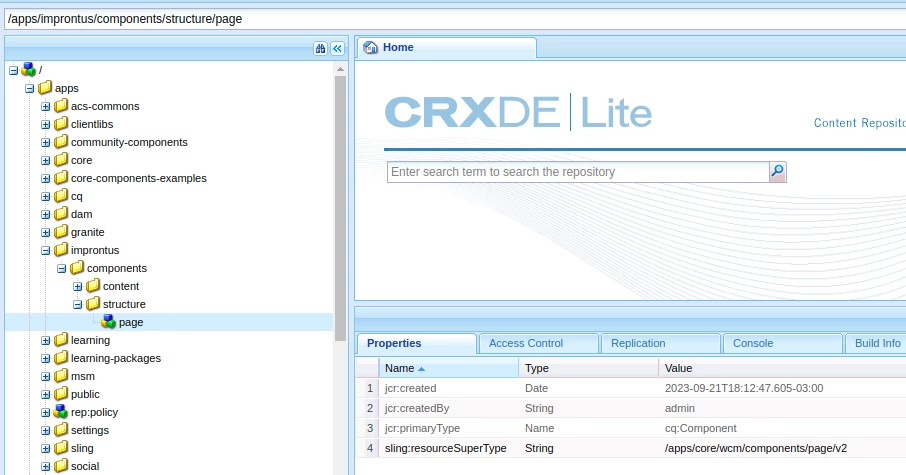Click the social folder icon

(x=61, y=466)
